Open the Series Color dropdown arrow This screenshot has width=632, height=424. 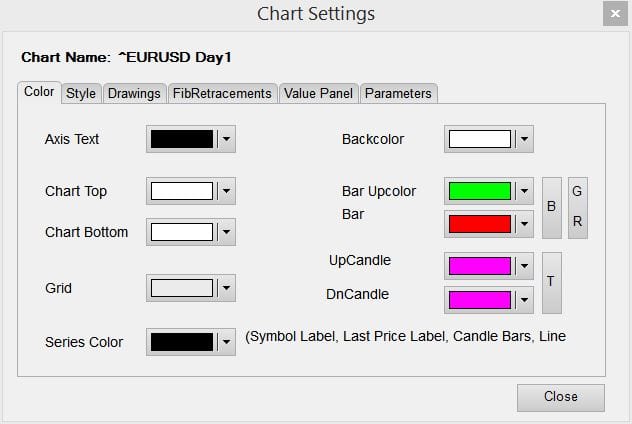click(x=227, y=342)
